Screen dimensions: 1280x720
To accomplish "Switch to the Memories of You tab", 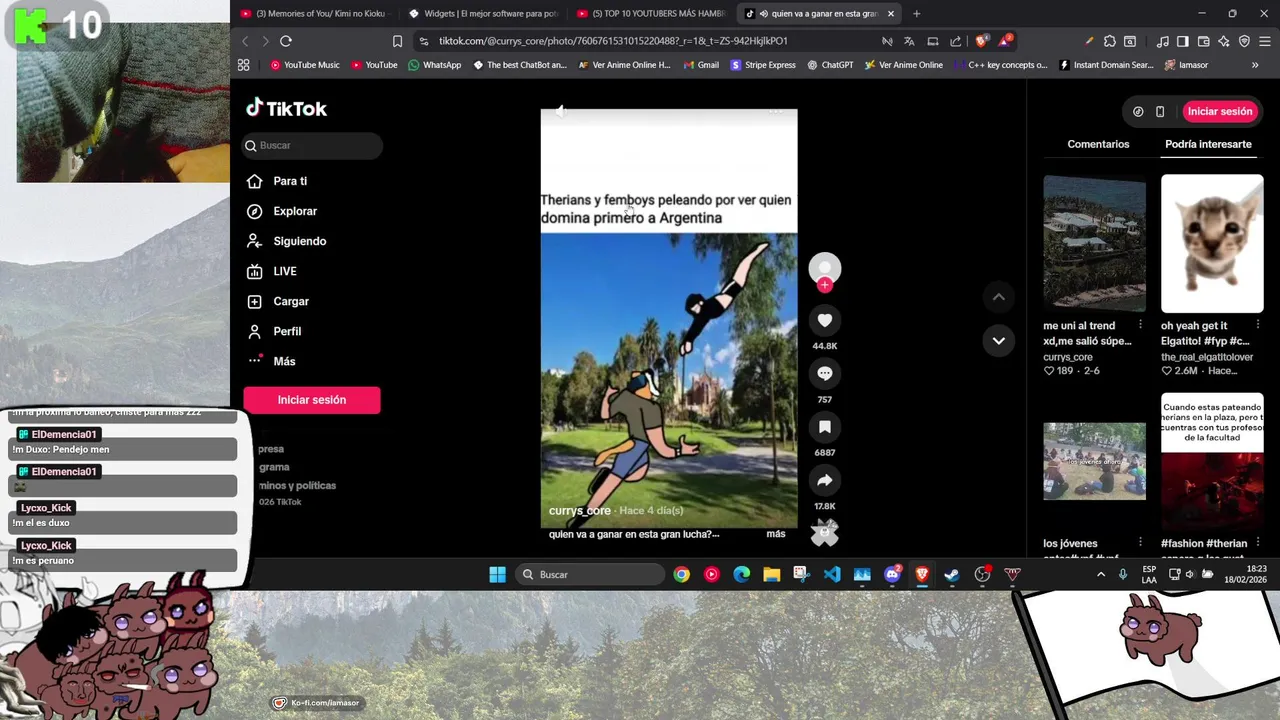I will [x=314, y=14].
